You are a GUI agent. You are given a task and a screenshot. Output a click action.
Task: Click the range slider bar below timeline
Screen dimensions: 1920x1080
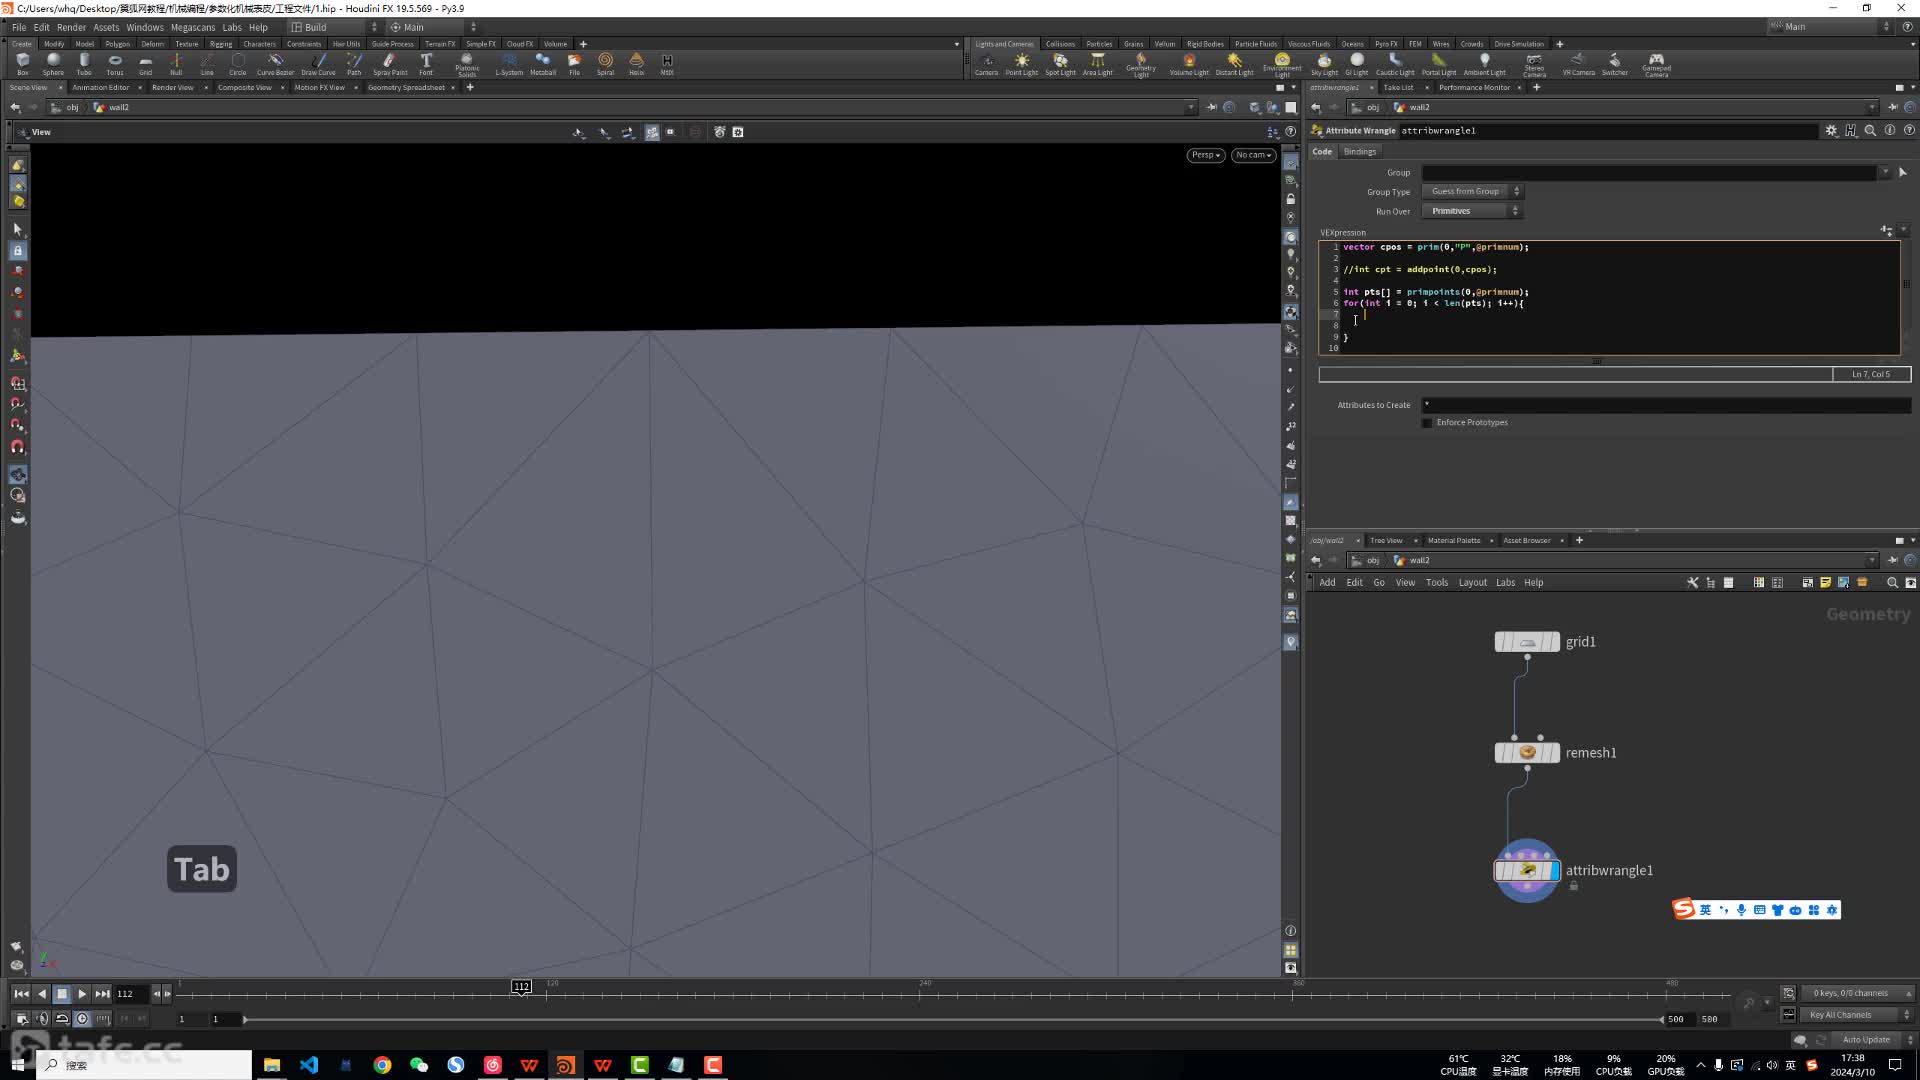point(953,1020)
